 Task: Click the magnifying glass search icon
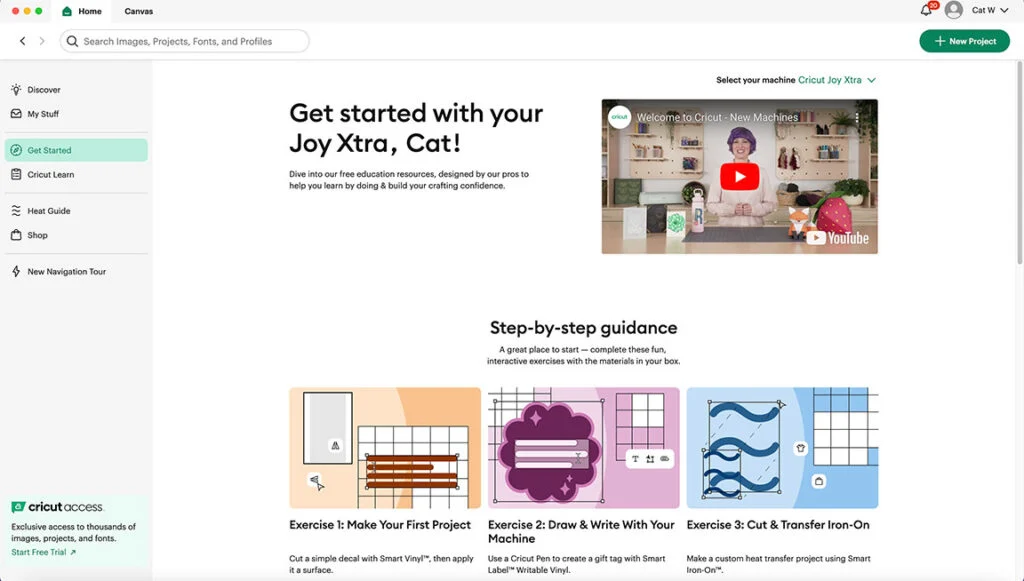(x=72, y=41)
